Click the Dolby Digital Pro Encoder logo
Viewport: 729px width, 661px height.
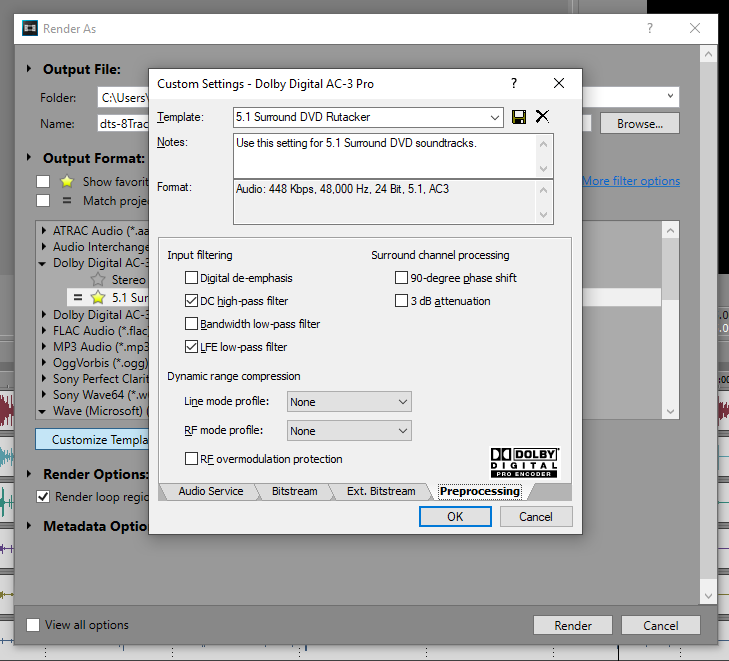tap(525, 463)
